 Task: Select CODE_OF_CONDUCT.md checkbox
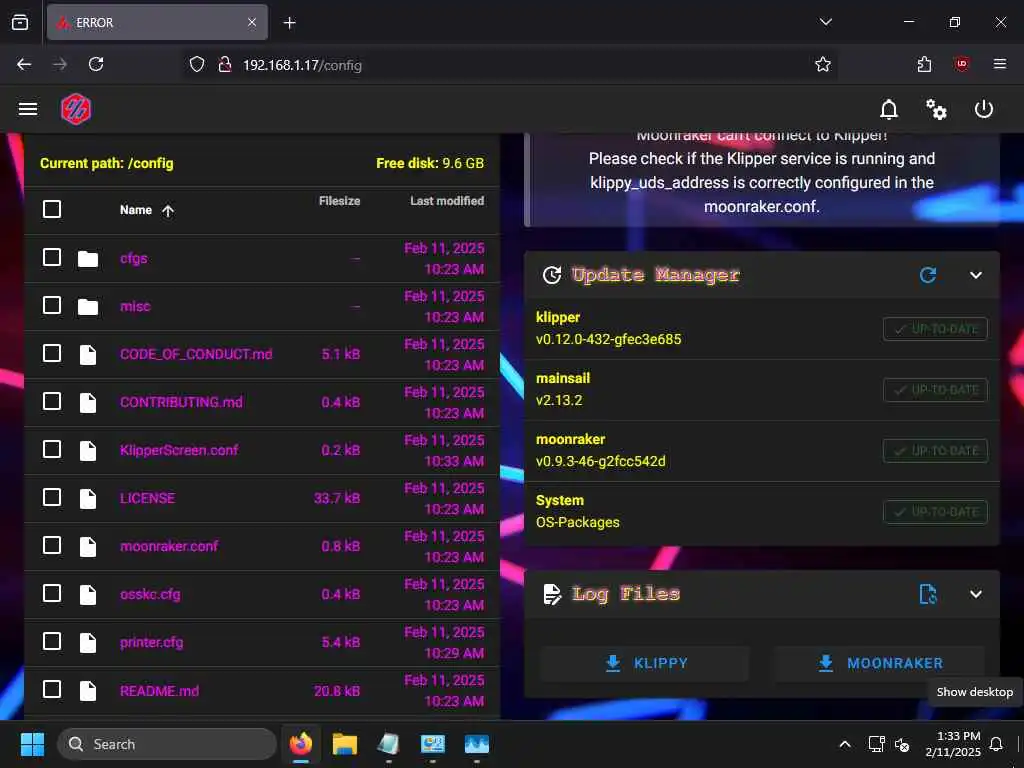coord(52,353)
